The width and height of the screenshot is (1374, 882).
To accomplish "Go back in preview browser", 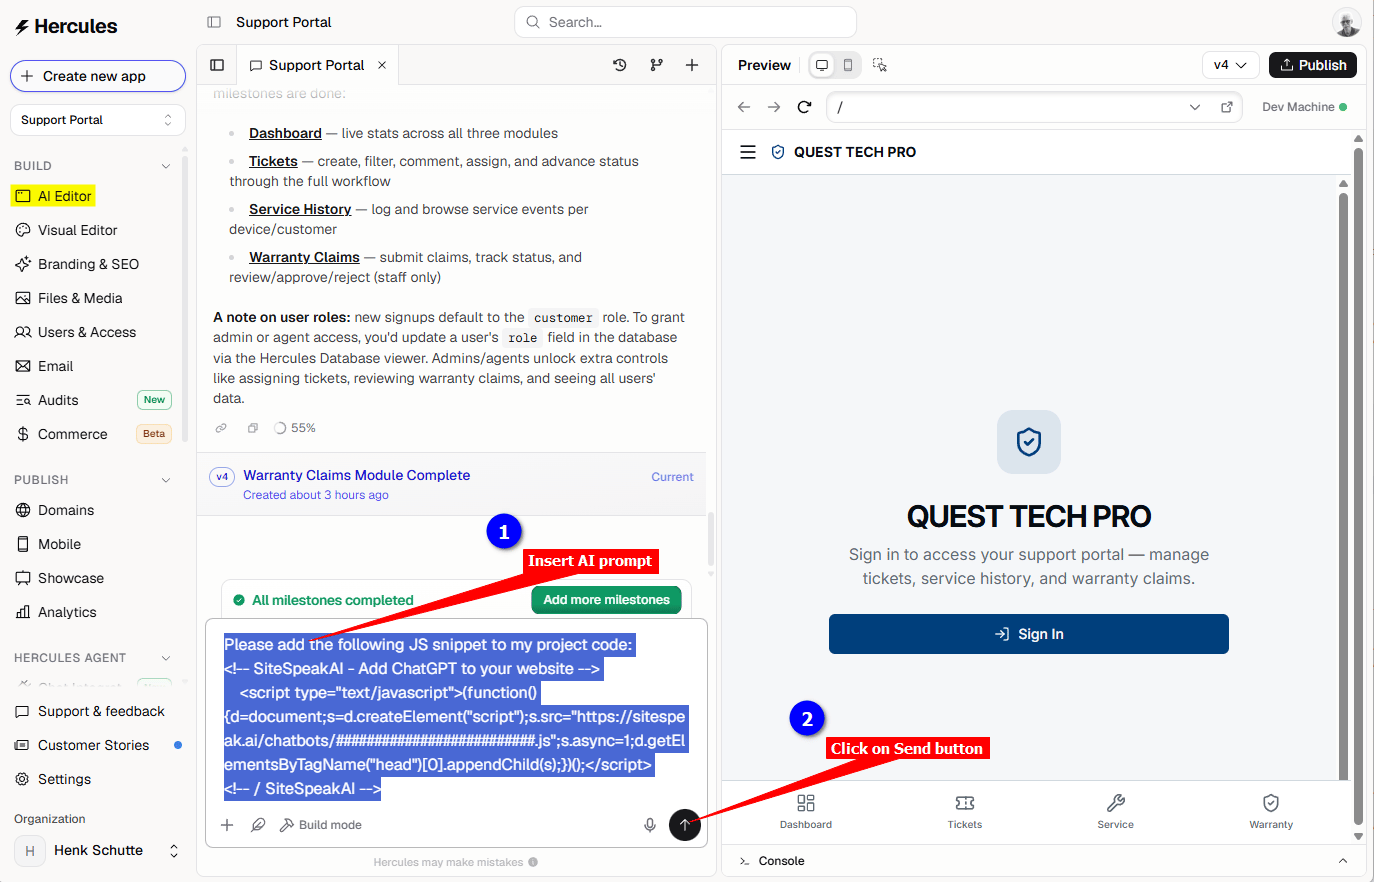I will coord(744,107).
